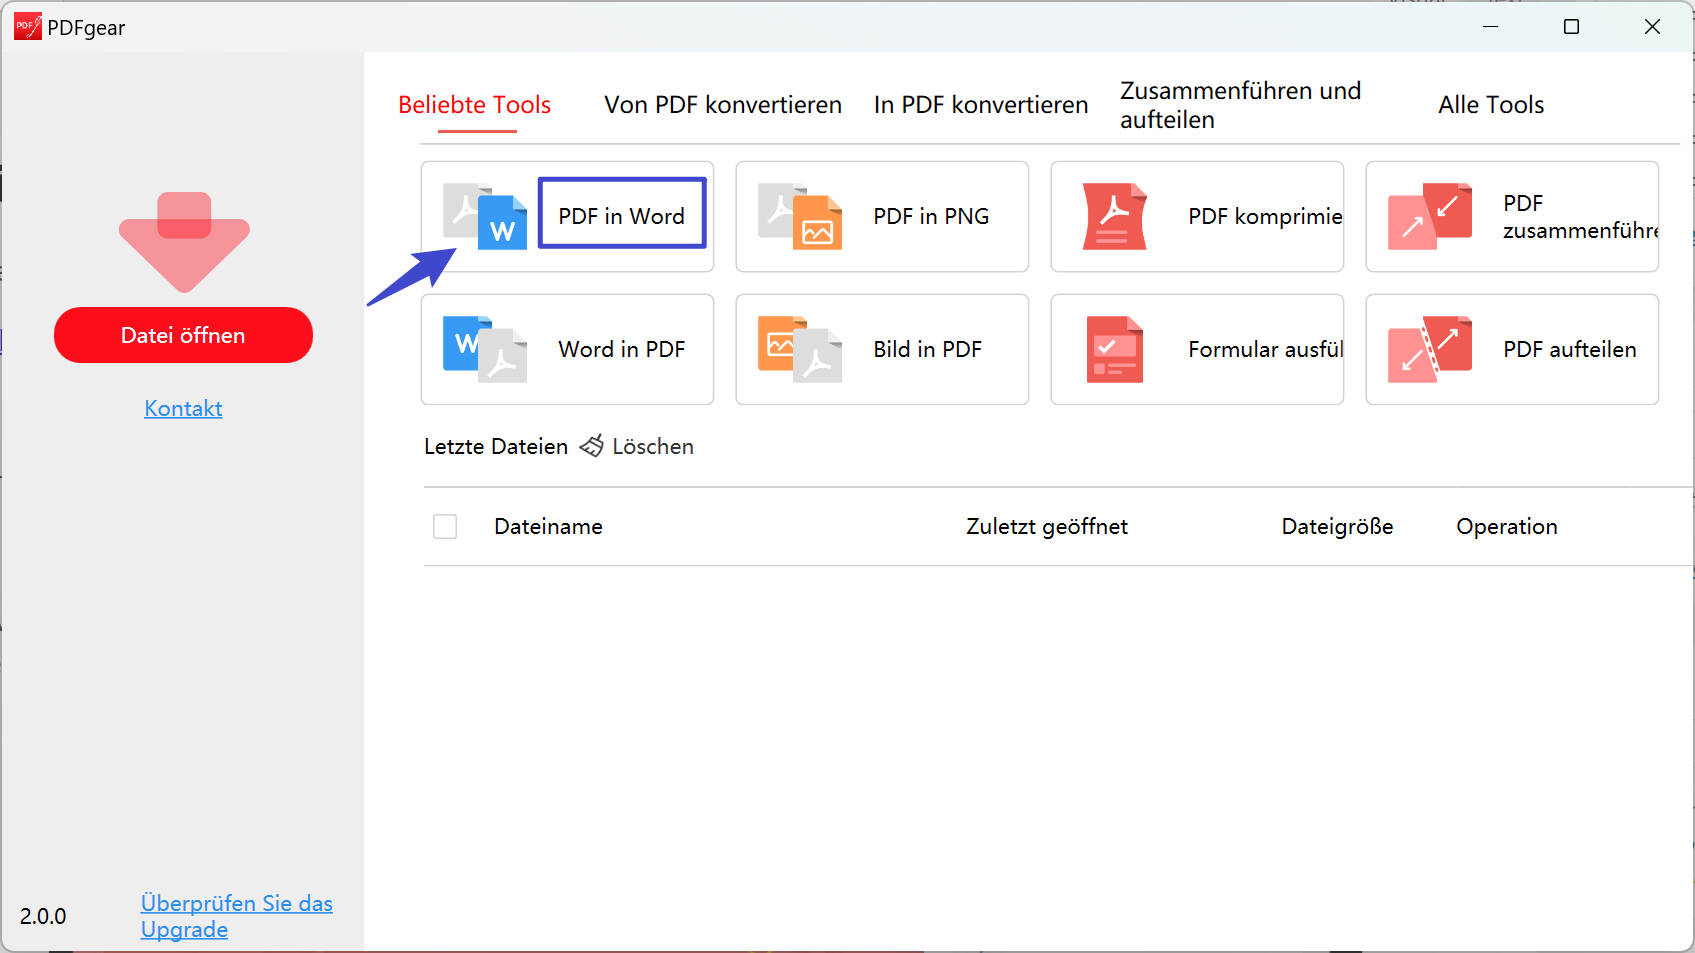Click the broom icon next to Löschen
This screenshot has width=1695, height=953.
click(x=593, y=446)
